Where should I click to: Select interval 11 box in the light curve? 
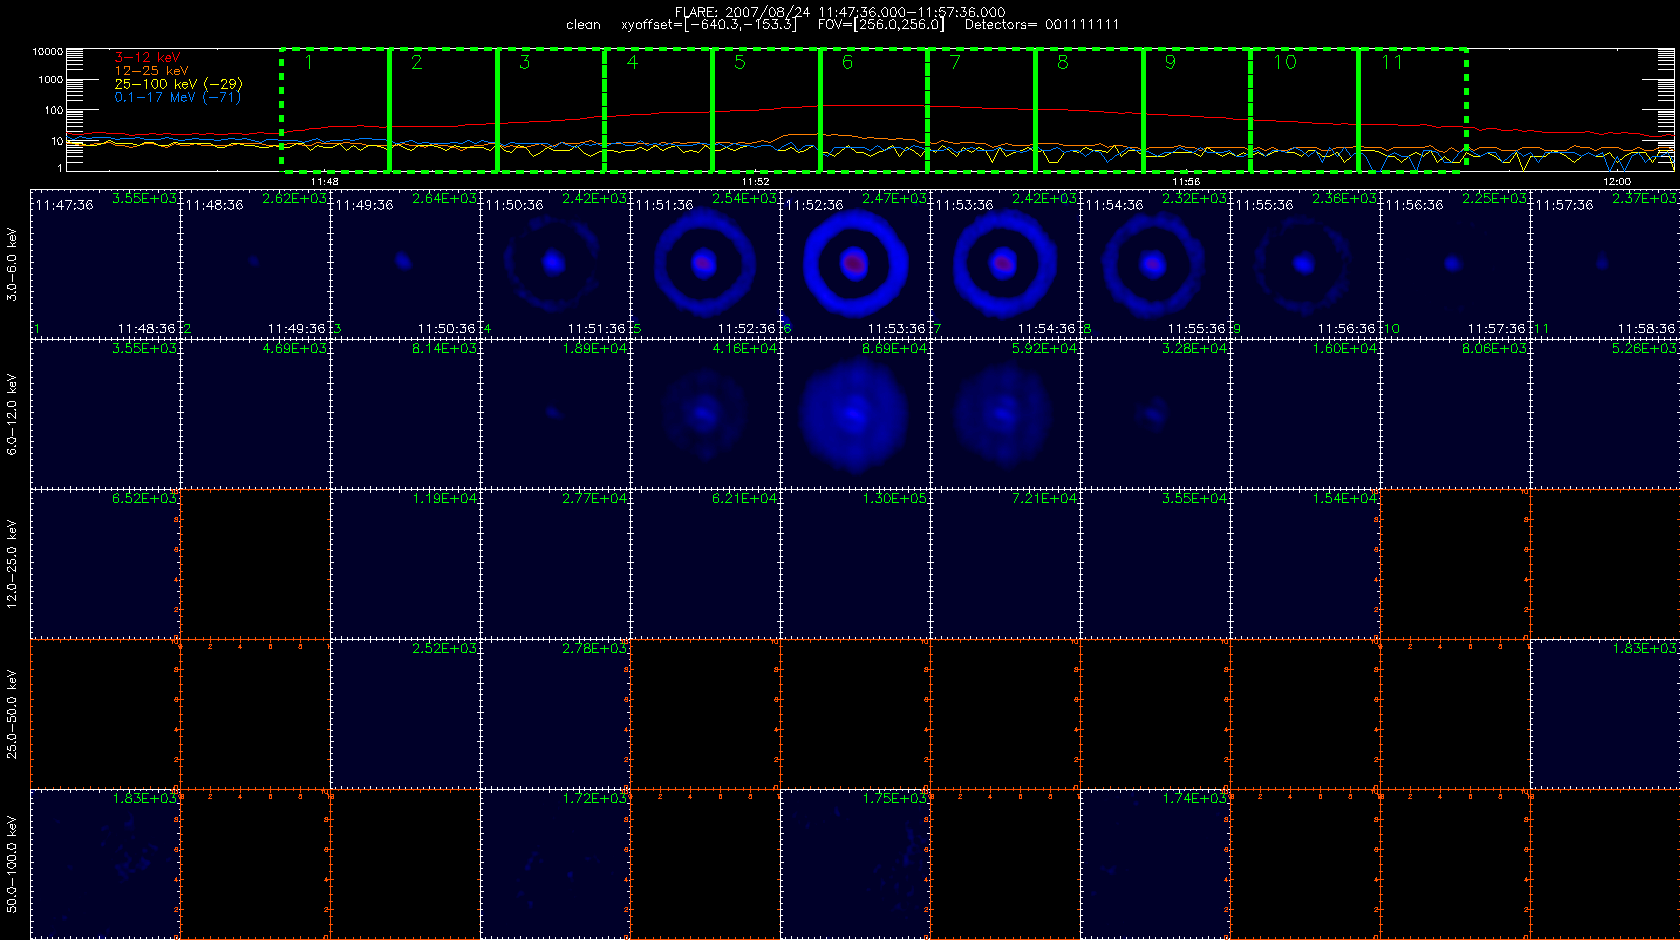pos(1413,110)
